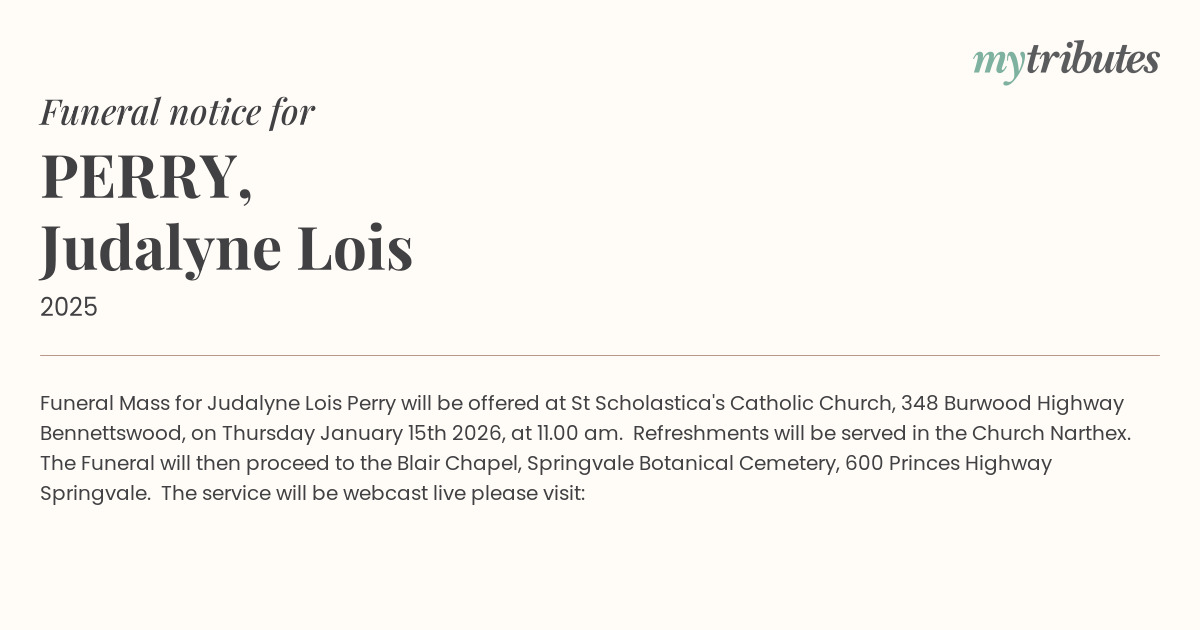Click the "348 Burwood Highway" address text

(1012, 404)
